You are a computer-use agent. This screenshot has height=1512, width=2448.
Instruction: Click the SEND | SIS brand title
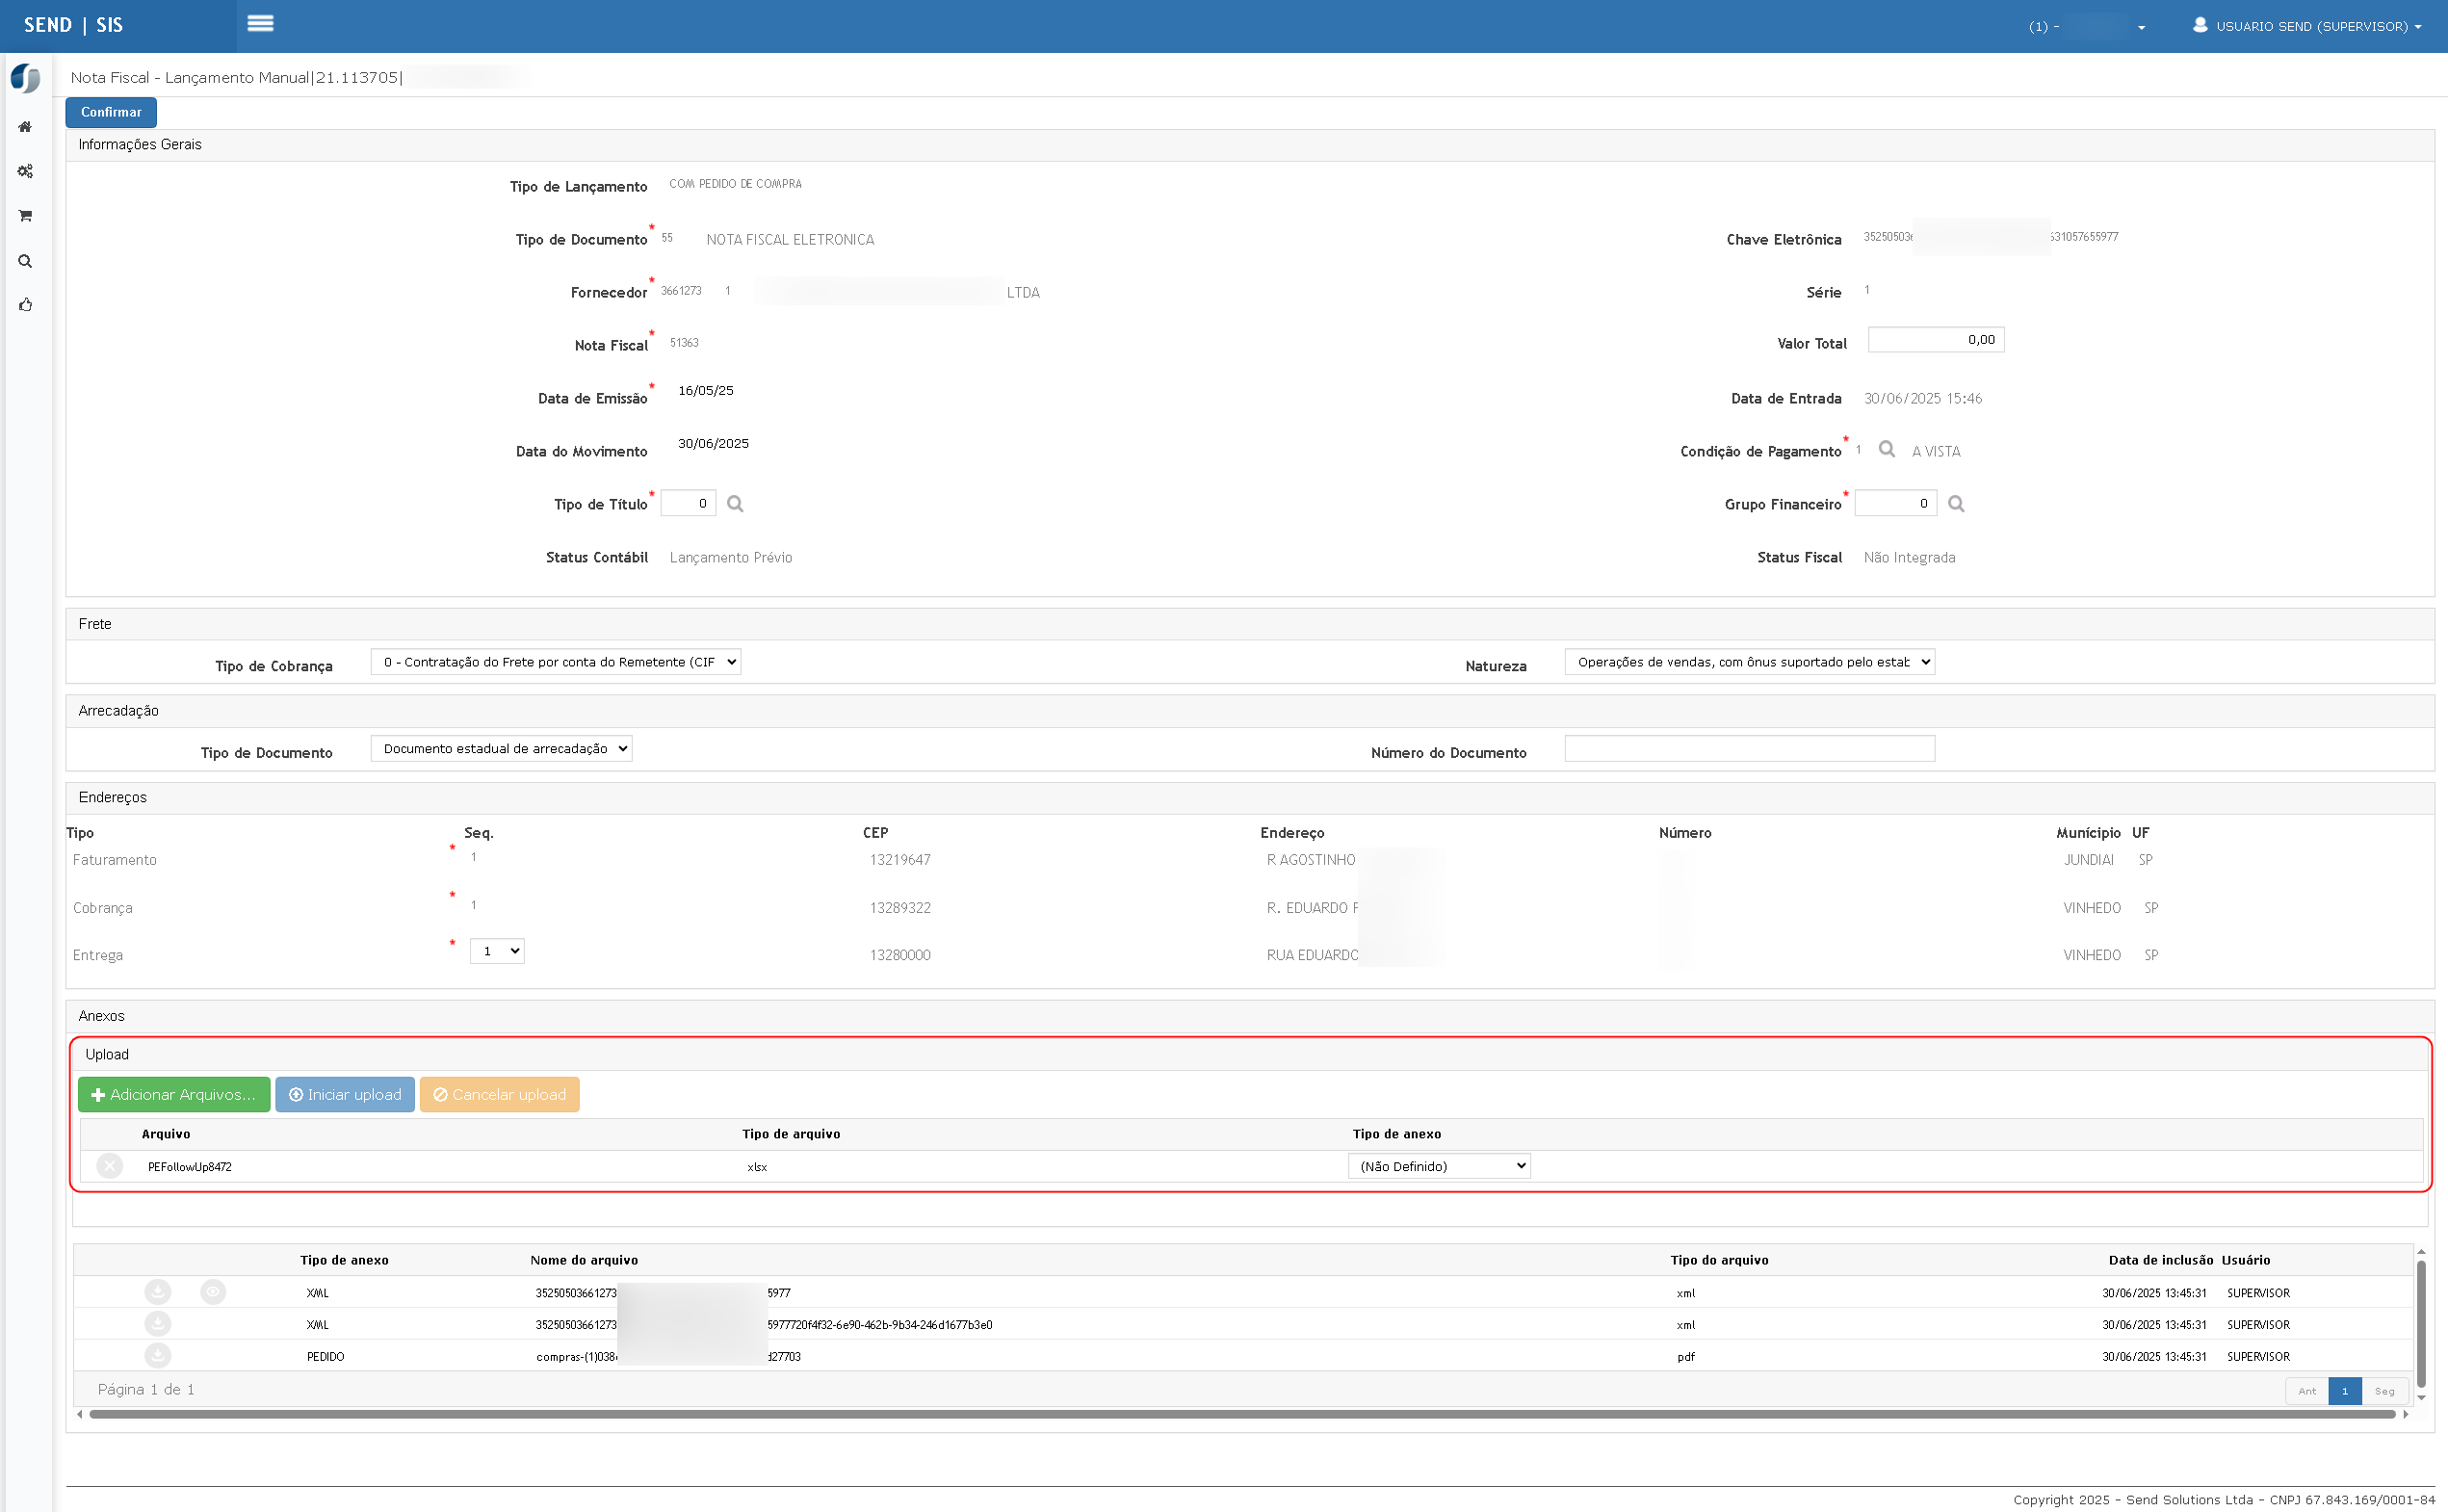tap(73, 25)
